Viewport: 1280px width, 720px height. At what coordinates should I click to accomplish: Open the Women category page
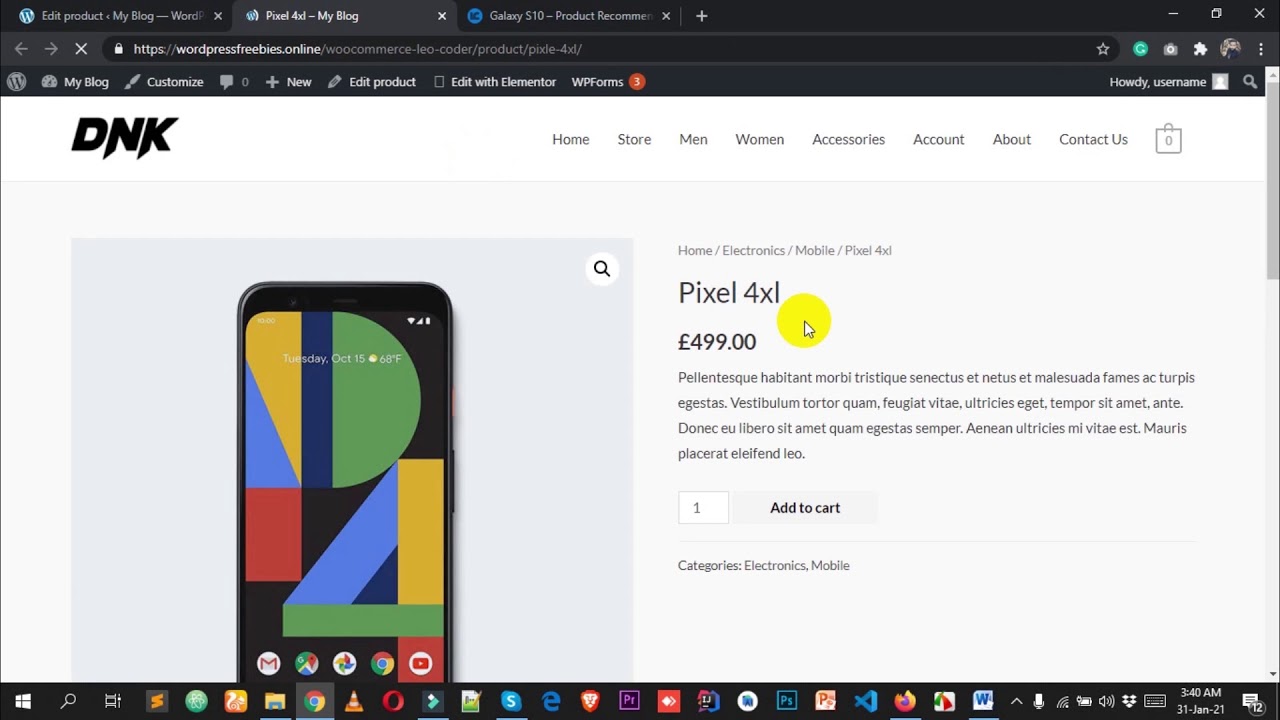760,139
